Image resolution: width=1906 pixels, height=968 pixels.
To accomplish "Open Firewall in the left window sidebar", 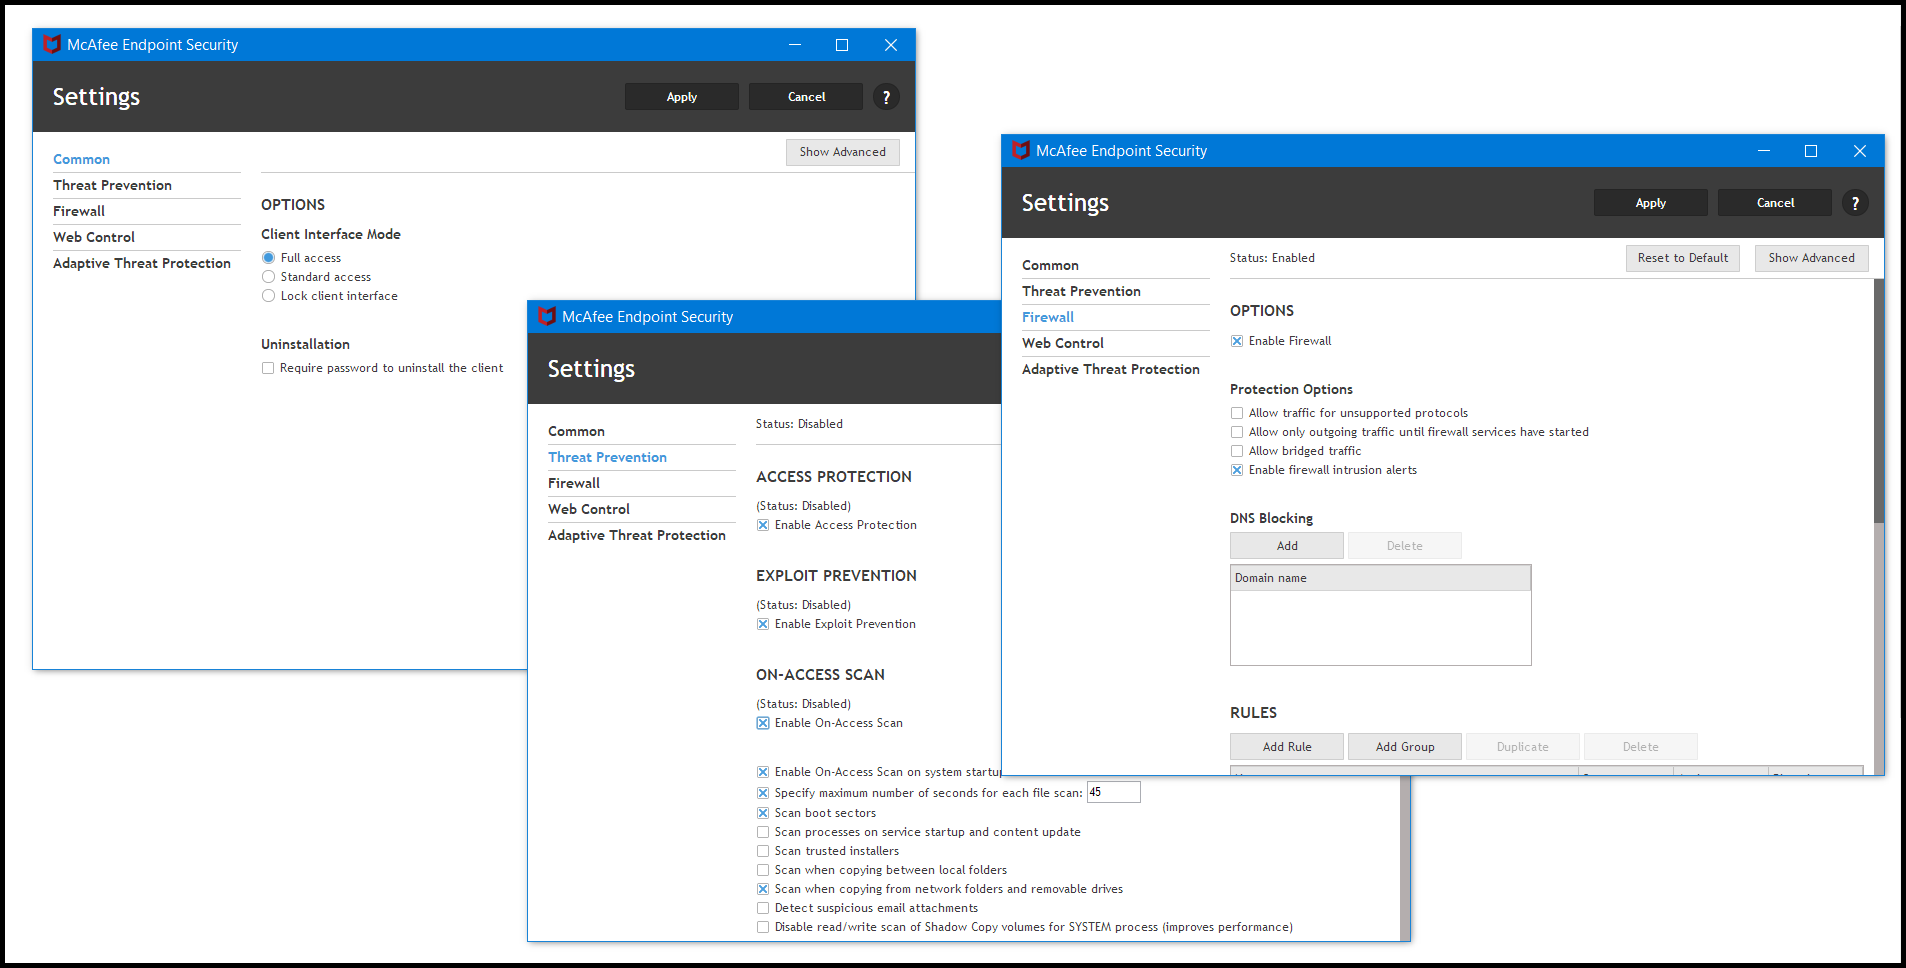I will pyautogui.click(x=79, y=211).
